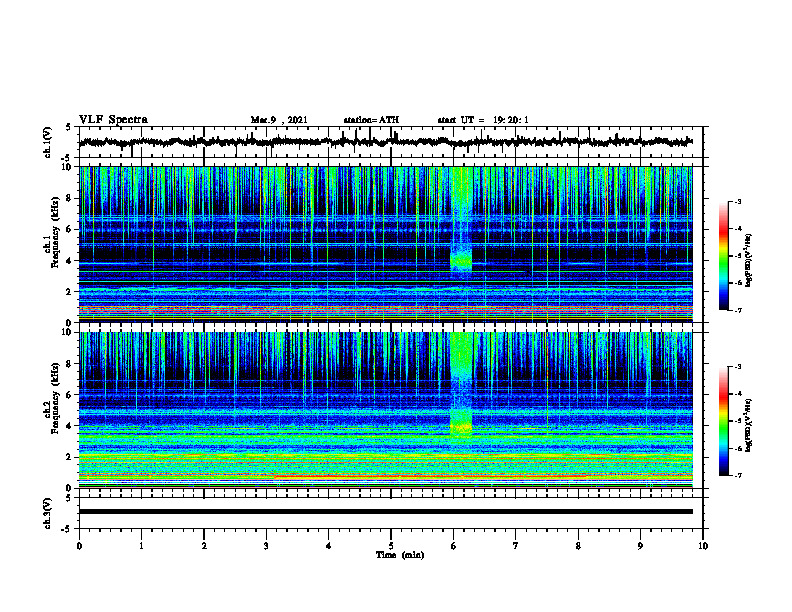Click the "8" kHz tick on ch.1 frequency axis
The height and width of the screenshot is (612, 792).
(70, 198)
